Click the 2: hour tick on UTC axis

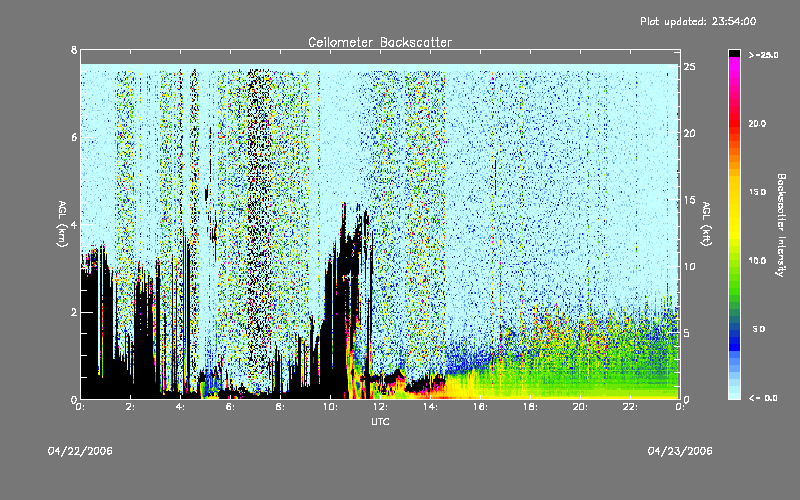click(130, 407)
